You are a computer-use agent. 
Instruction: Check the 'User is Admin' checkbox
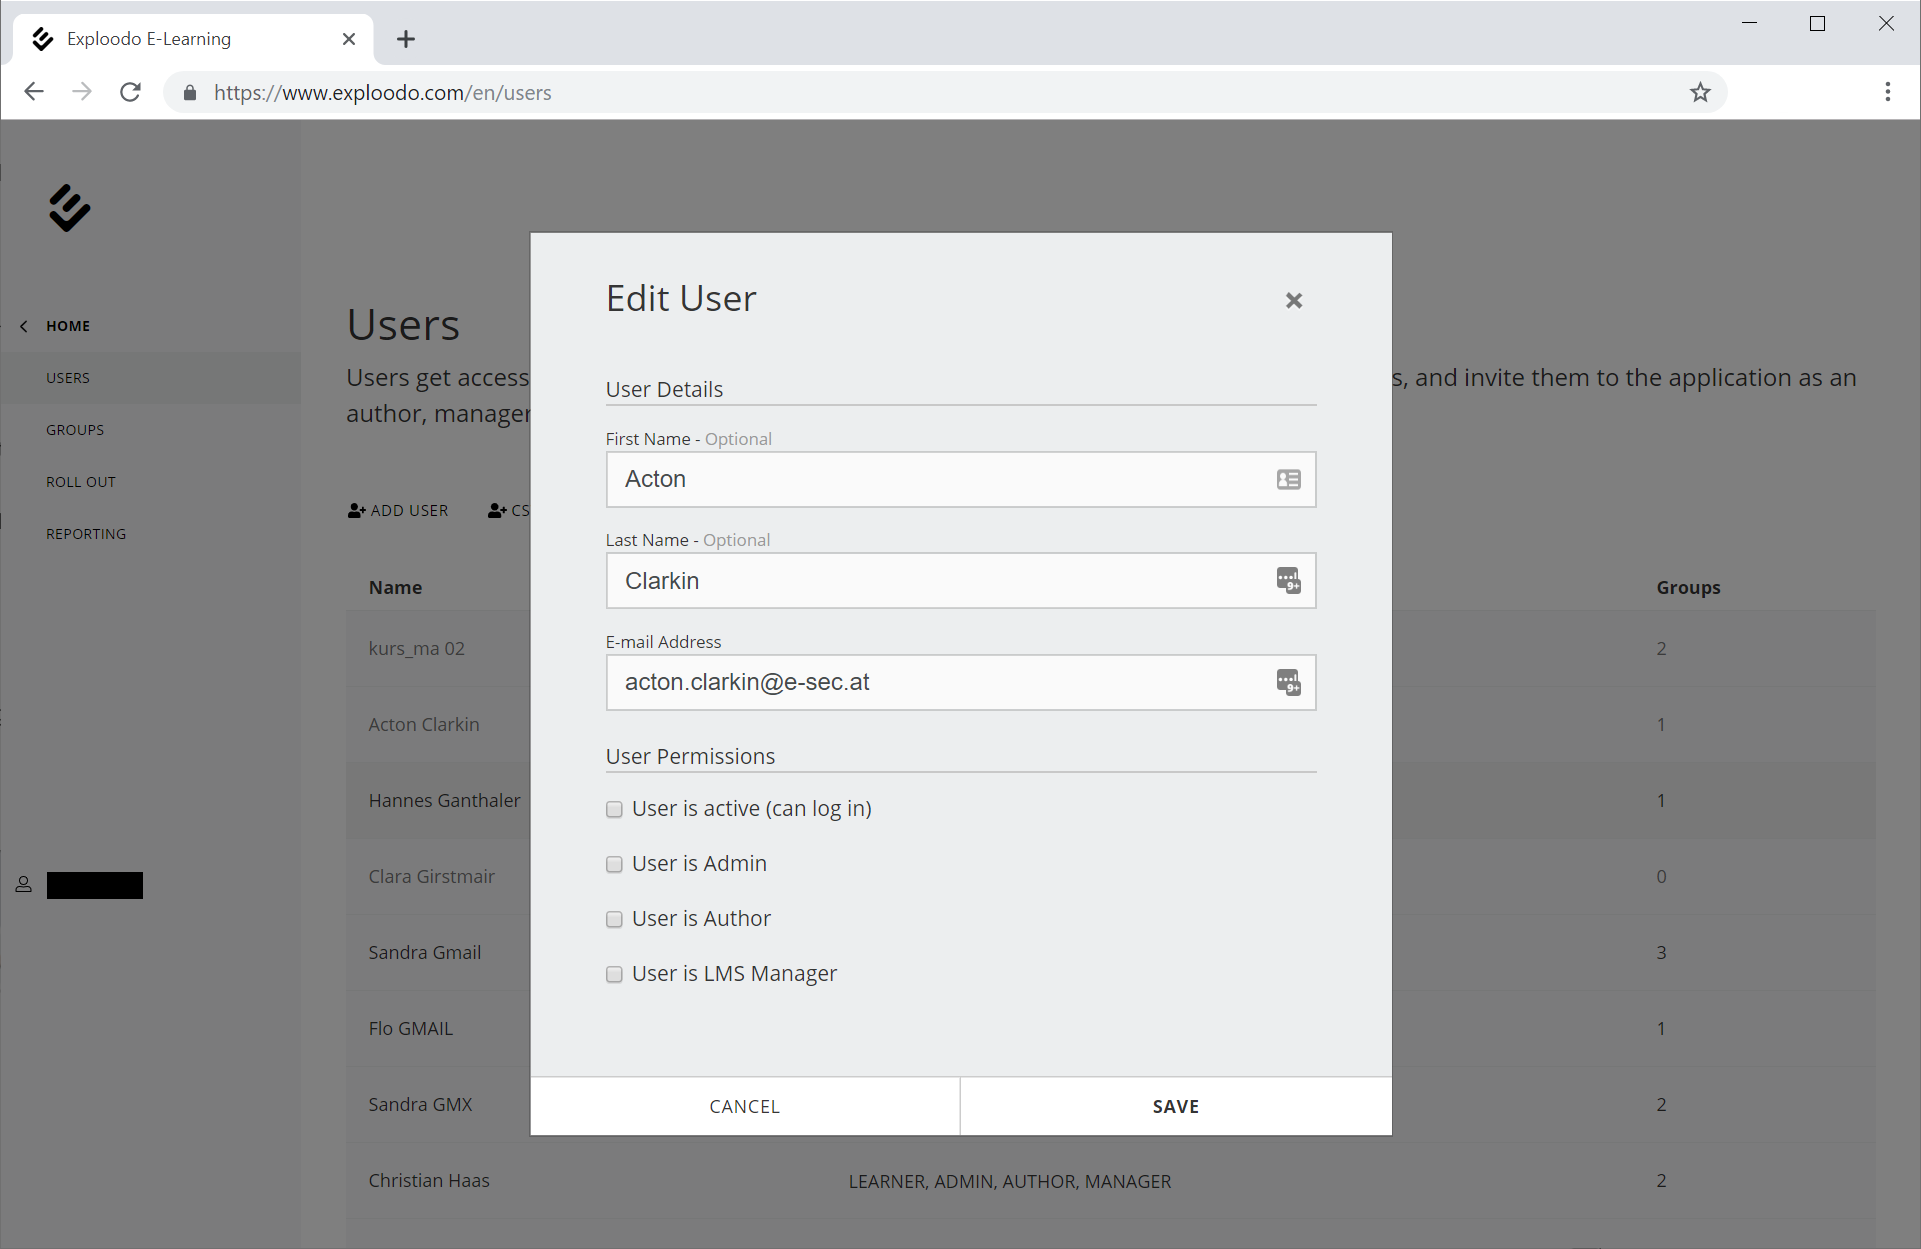coord(614,865)
